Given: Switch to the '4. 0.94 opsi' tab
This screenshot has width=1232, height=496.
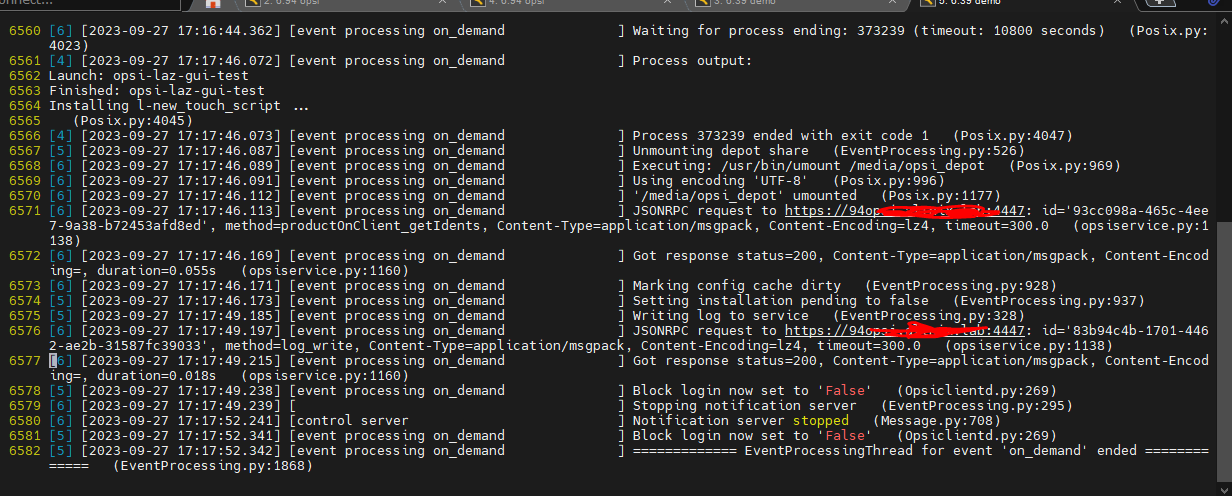Looking at the screenshot, I should pyautogui.click(x=565, y=3).
